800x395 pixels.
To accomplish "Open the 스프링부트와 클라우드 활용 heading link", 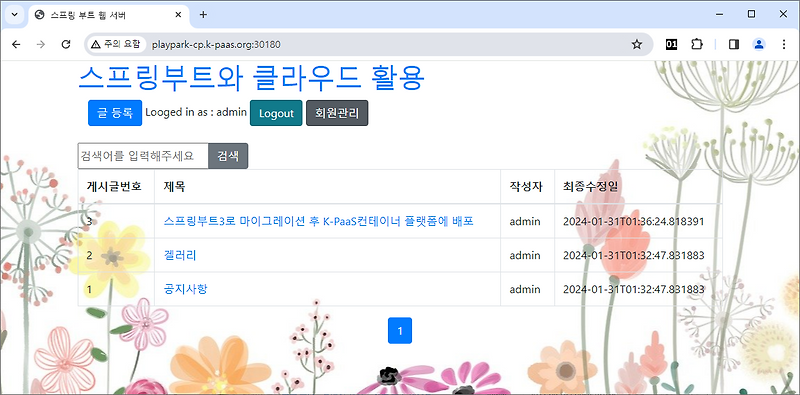I will [x=252, y=78].
